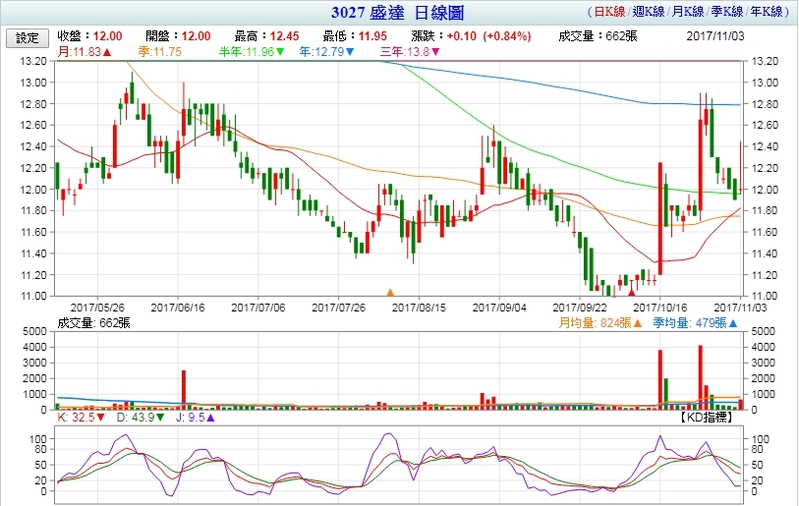This screenshot has height=506, width=799.
Task: Switch to the 日K線 daily chart
Action: click(x=612, y=14)
